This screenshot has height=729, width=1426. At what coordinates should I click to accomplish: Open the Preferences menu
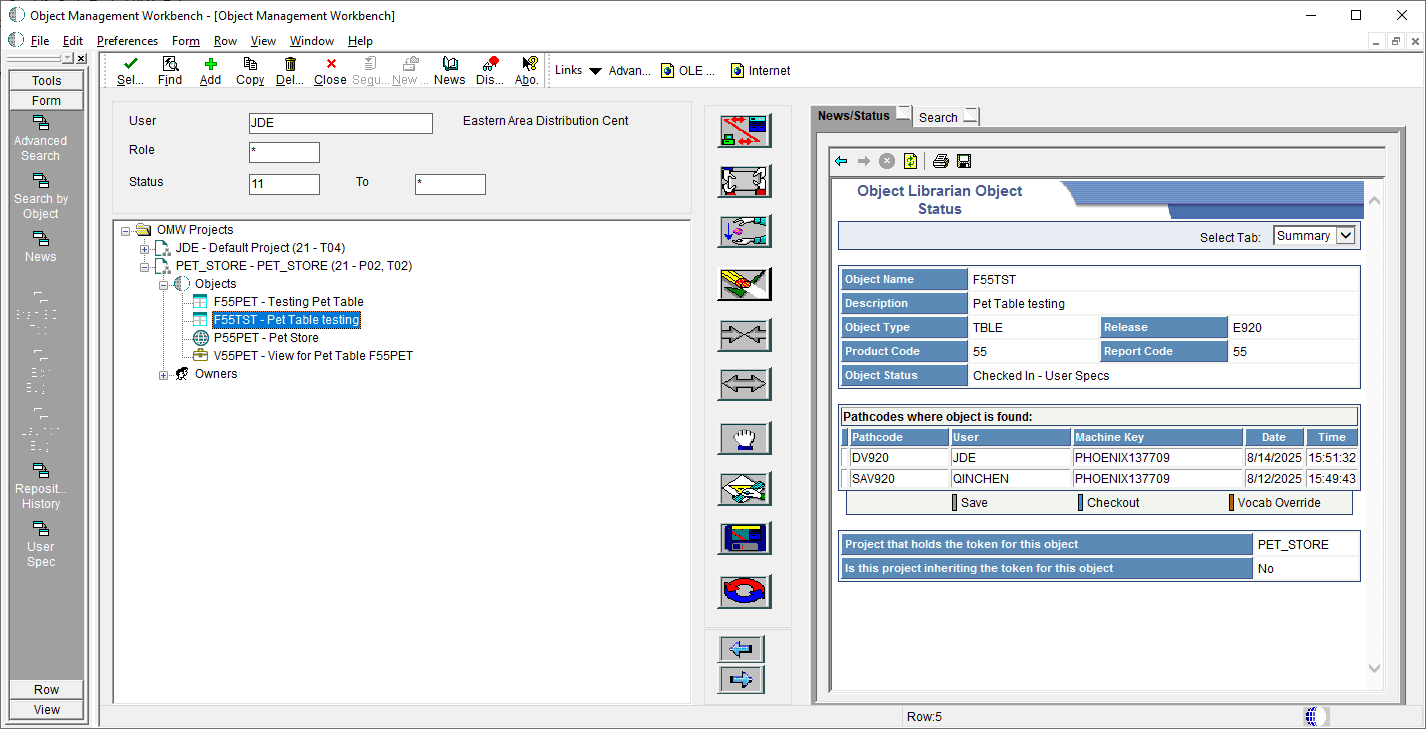127,41
